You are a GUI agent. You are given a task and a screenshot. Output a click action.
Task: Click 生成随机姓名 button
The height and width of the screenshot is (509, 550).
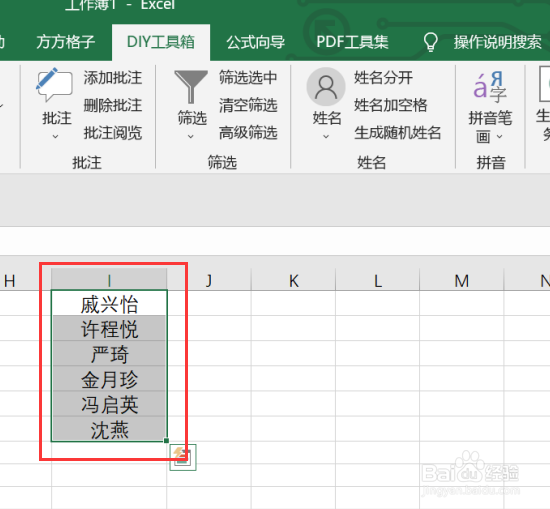point(397,133)
